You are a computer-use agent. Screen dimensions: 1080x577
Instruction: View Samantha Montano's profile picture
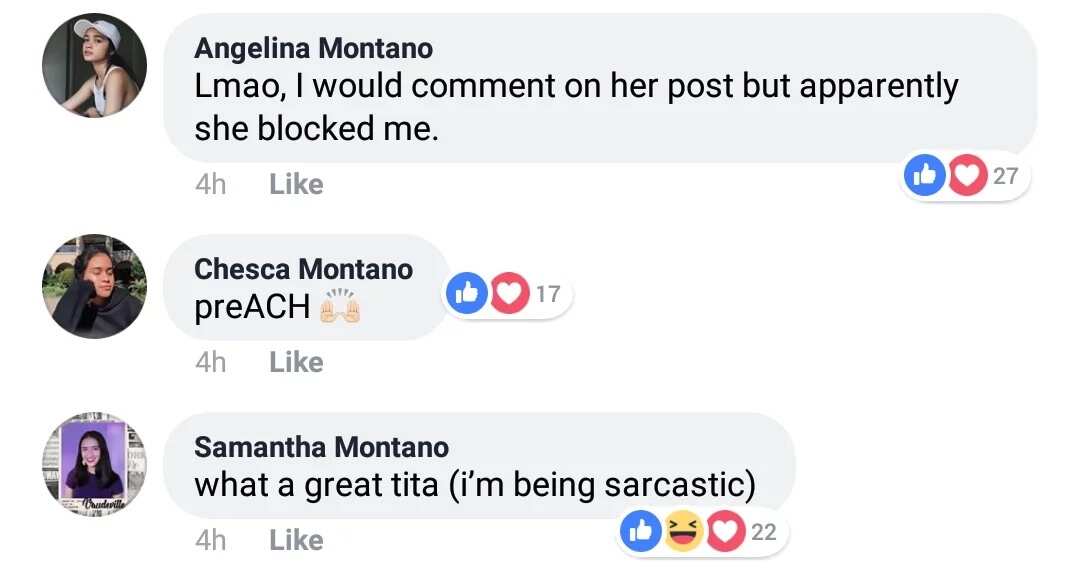pos(94,465)
